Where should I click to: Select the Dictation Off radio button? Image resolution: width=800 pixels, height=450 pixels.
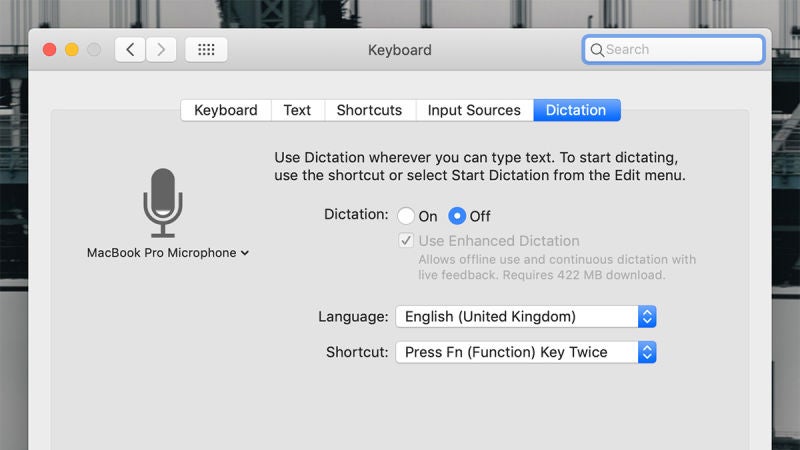(457, 216)
